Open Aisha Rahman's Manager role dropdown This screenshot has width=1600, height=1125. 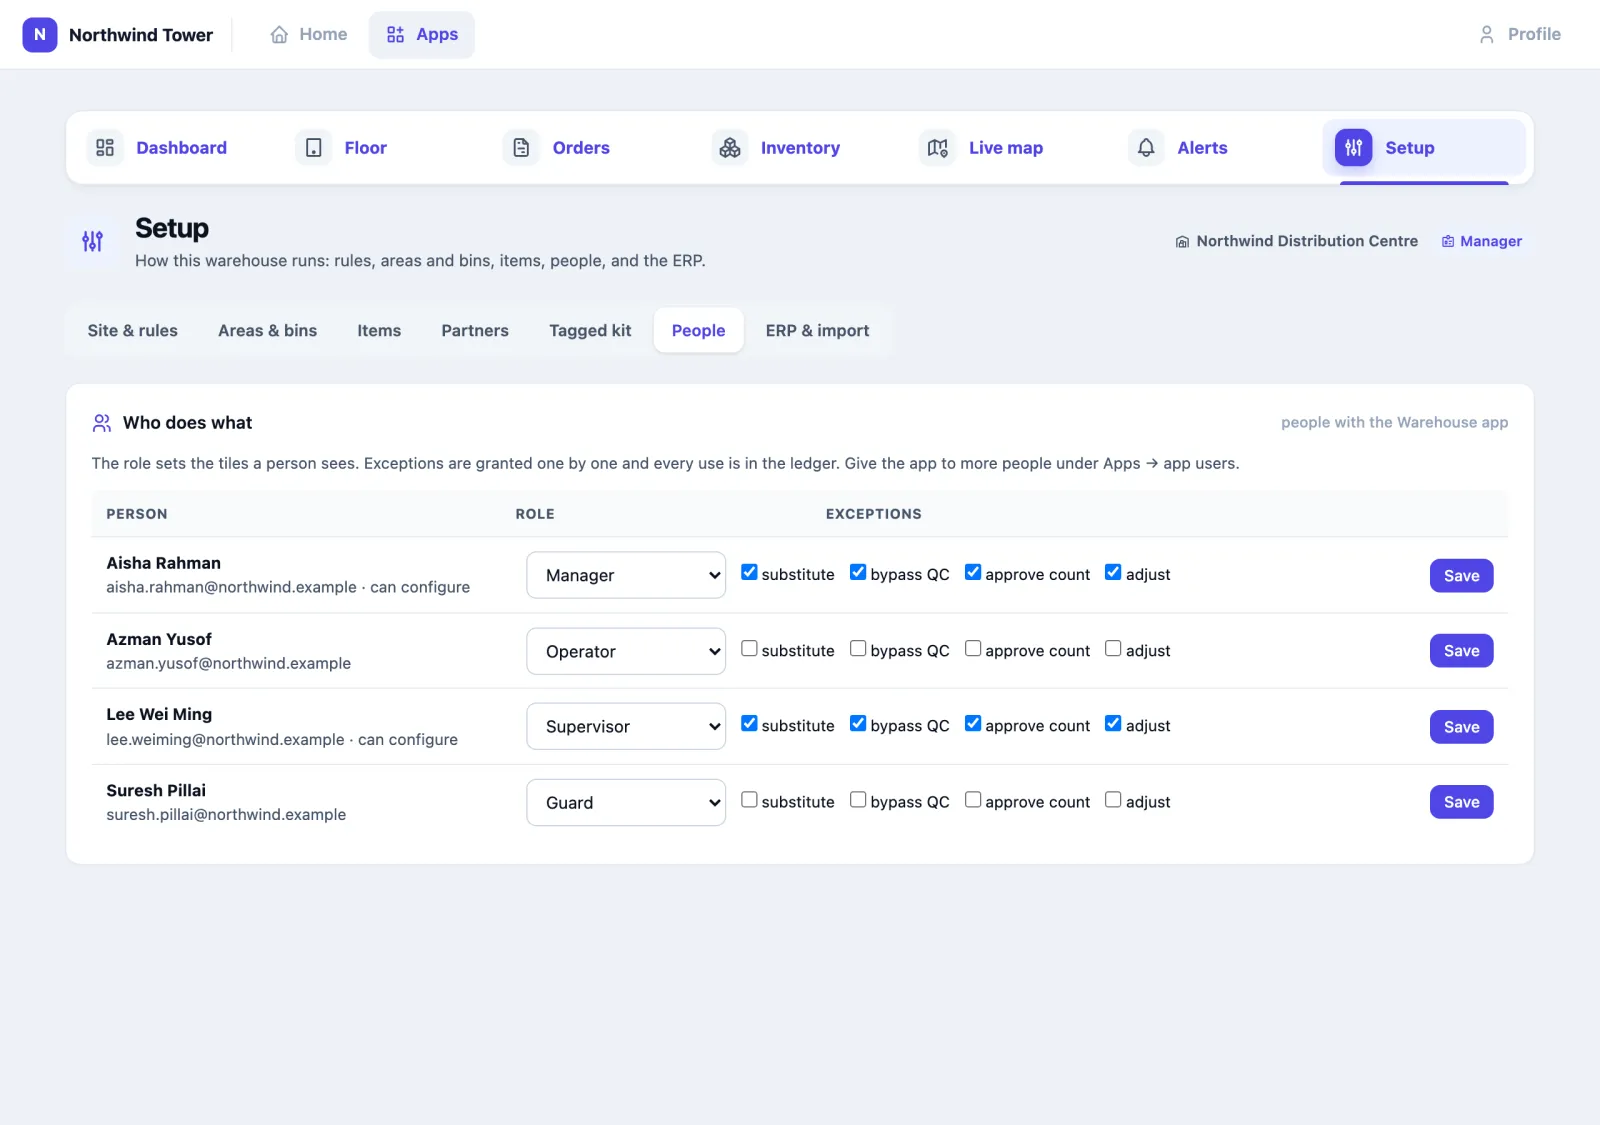click(x=626, y=575)
